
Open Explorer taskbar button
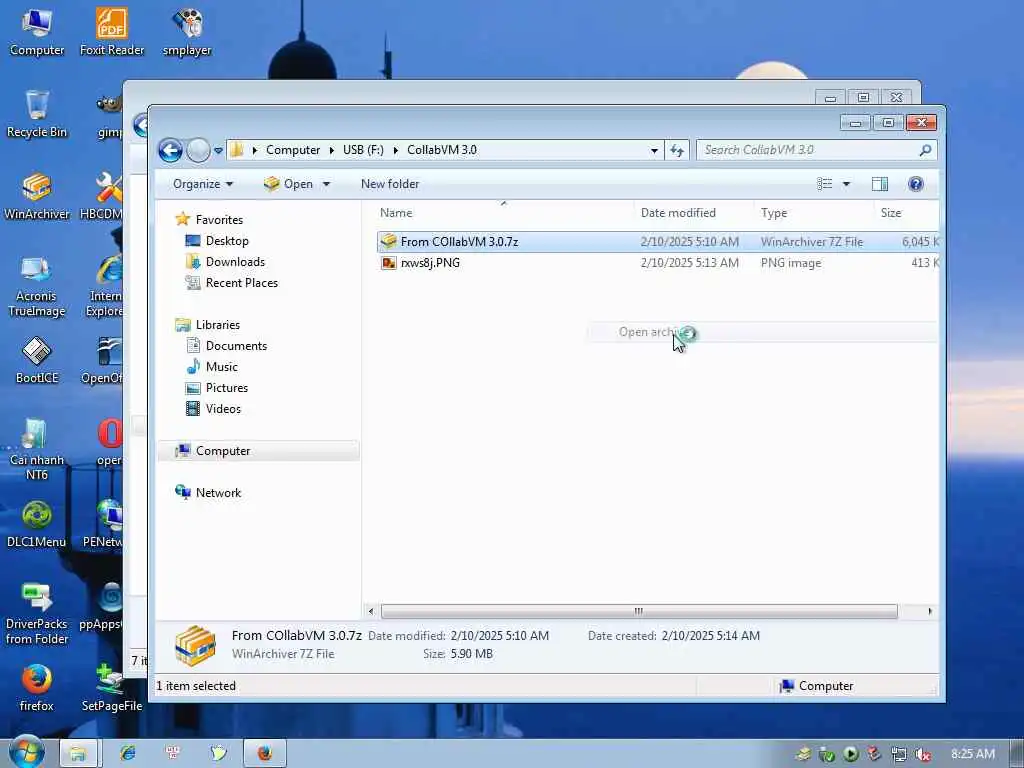coord(78,754)
